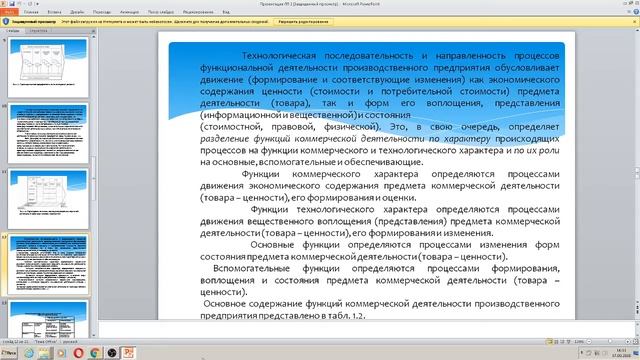This screenshot has width=640, height=360.
Task: Open the Дизайн ribbon tab
Action: click(77, 12)
